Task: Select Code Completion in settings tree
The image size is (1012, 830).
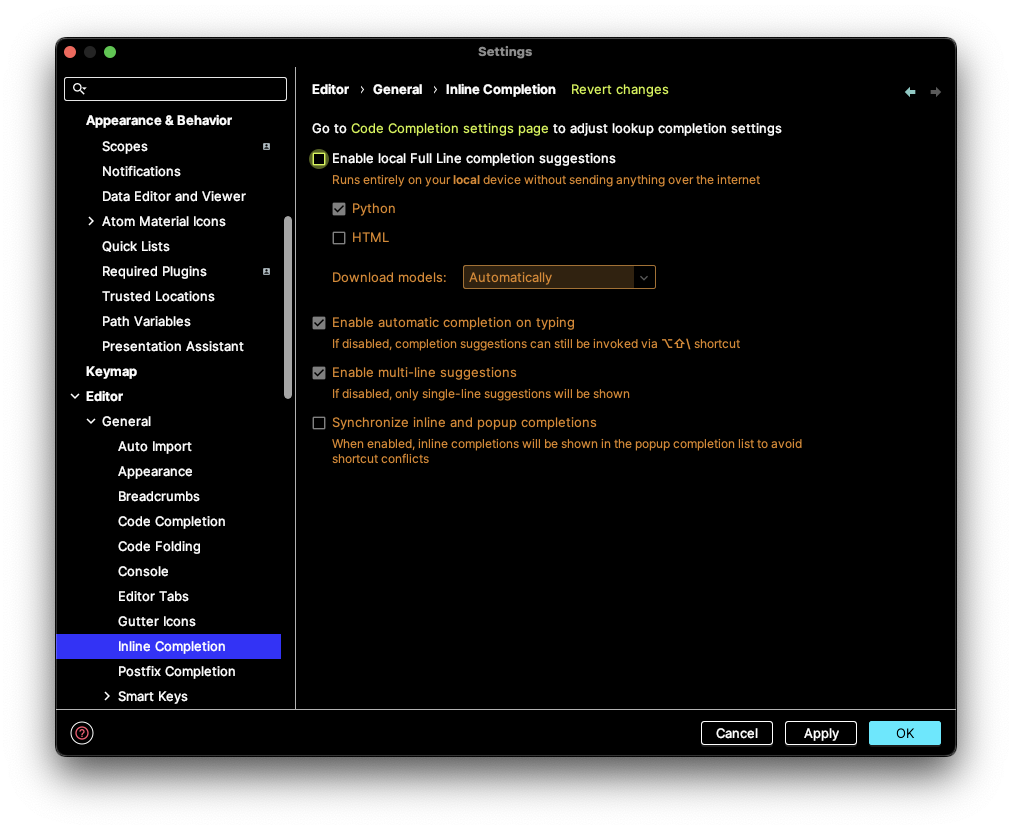Action: click(171, 522)
